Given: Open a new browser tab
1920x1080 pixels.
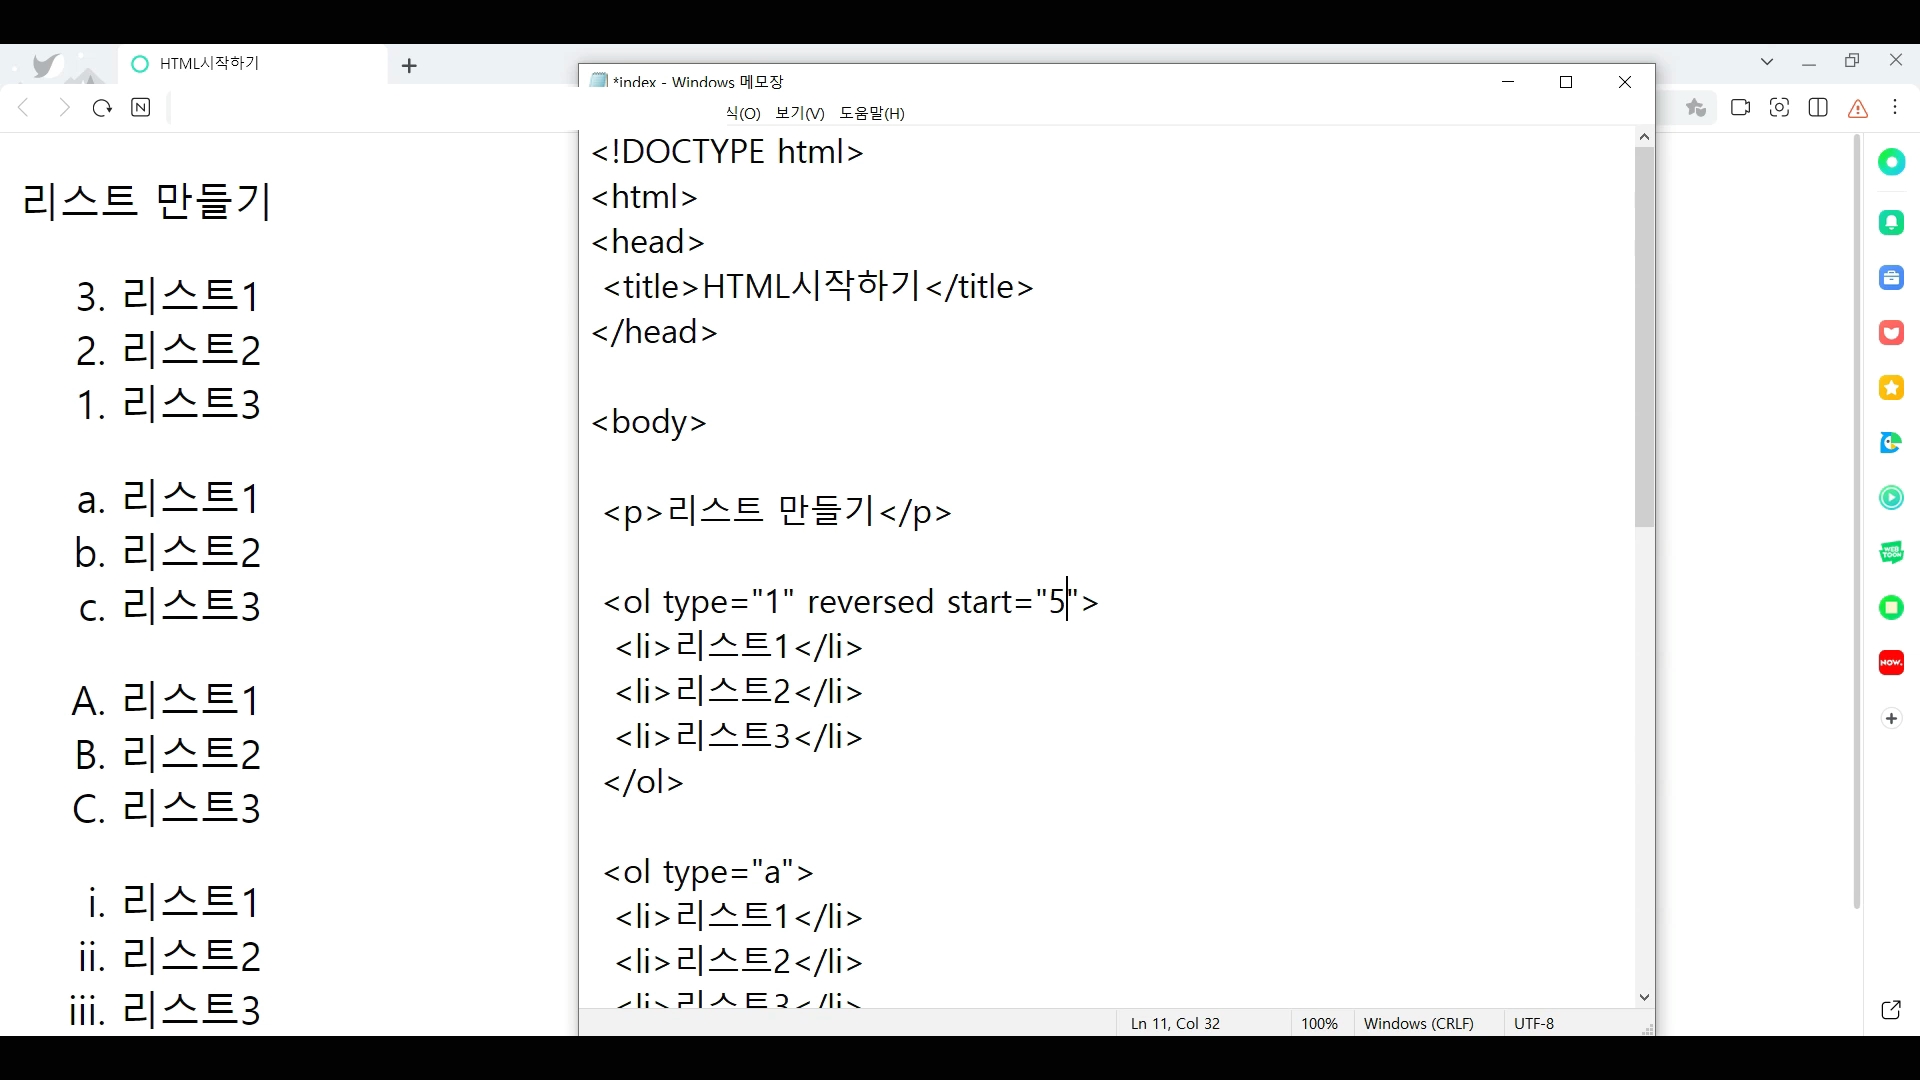Looking at the screenshot, I should pyautogui.click(x=409, y=66).
